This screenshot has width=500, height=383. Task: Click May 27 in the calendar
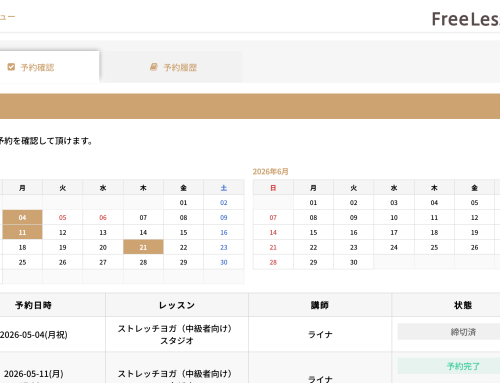click(x=103, y=262)
